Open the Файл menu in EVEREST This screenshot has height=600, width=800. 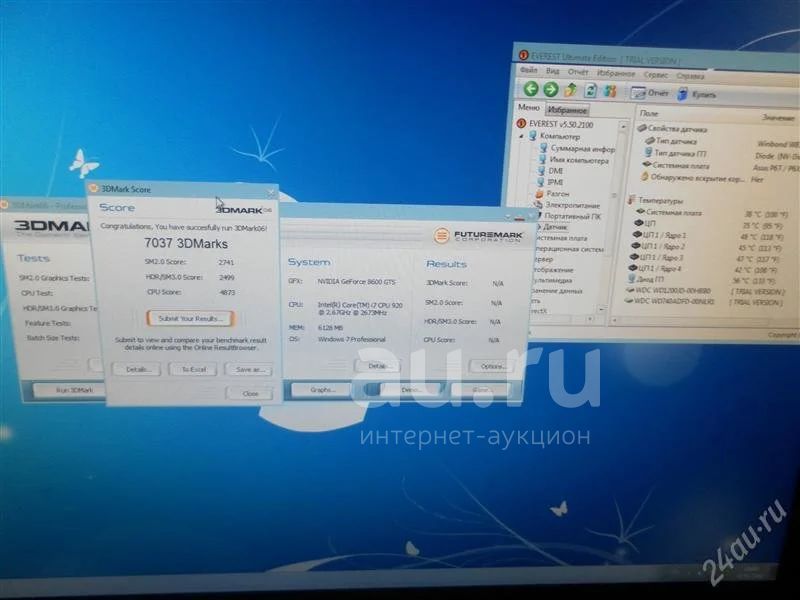point(529,70)
